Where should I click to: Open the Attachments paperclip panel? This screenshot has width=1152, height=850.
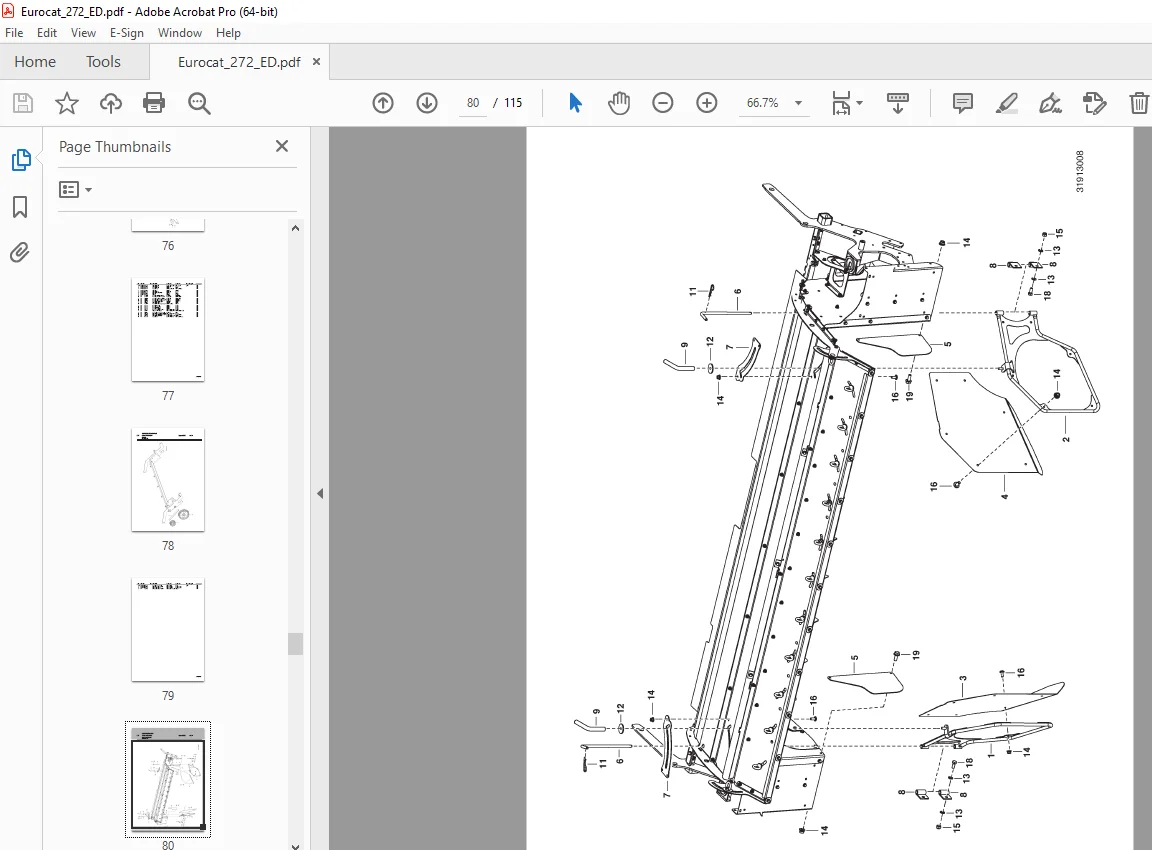coord(20,253)
